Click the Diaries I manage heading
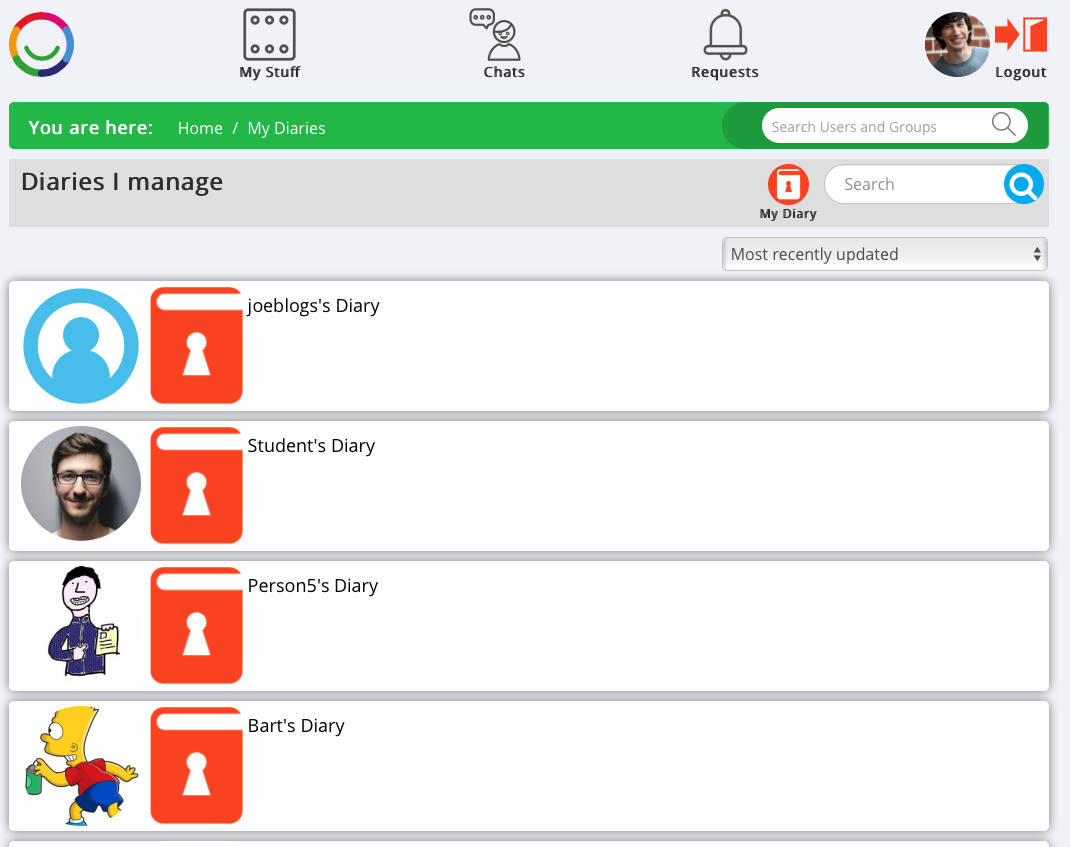 coord(122,182)
